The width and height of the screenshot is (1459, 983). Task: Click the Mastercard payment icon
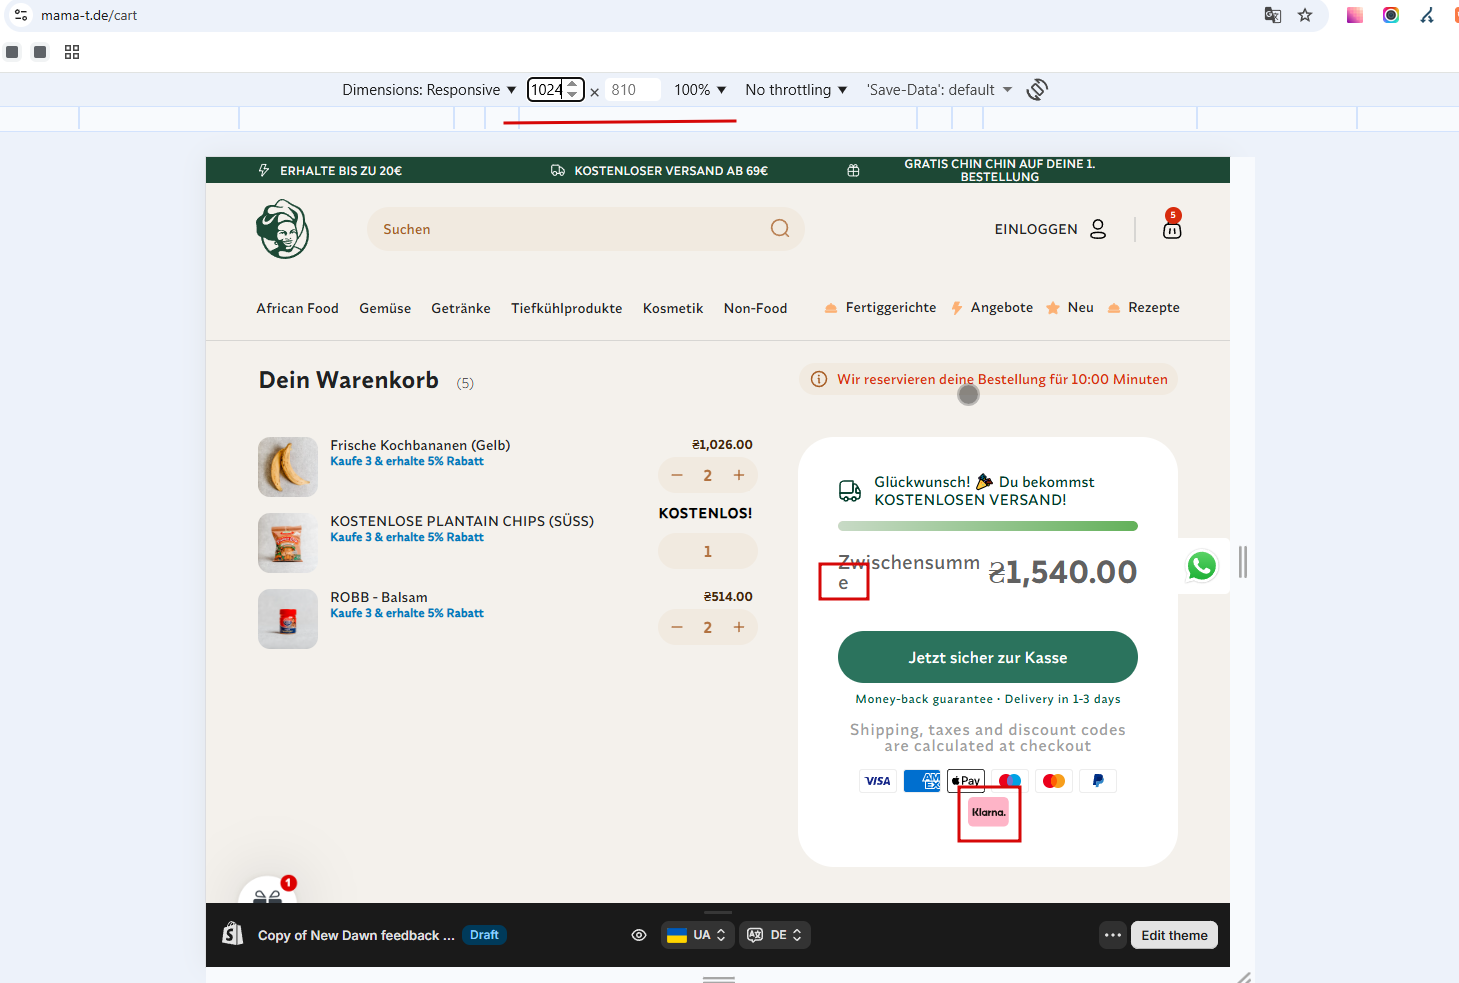click(x=1054, y=781)
